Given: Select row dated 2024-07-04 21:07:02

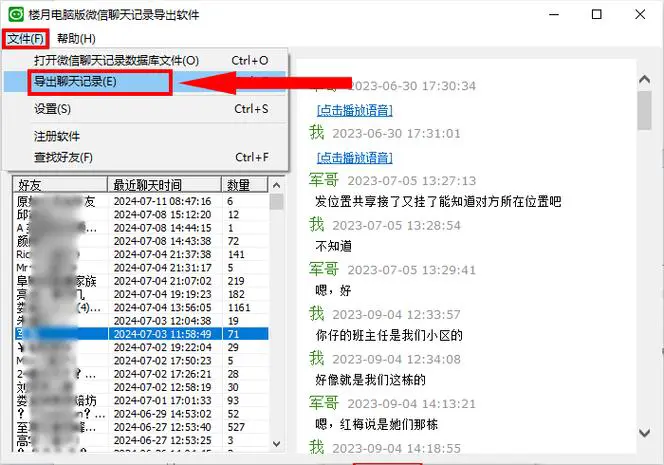Looking at the screenshot, I should [141, 281].
